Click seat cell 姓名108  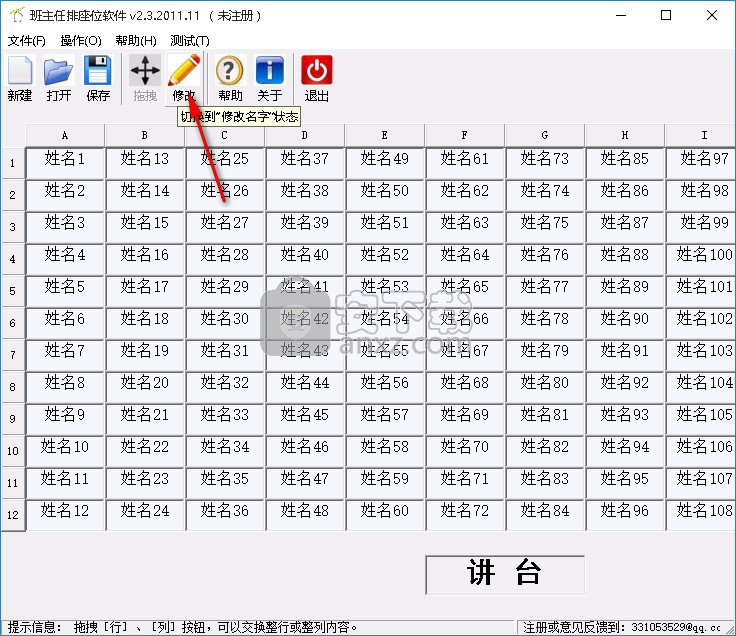(x=701, y=514)
